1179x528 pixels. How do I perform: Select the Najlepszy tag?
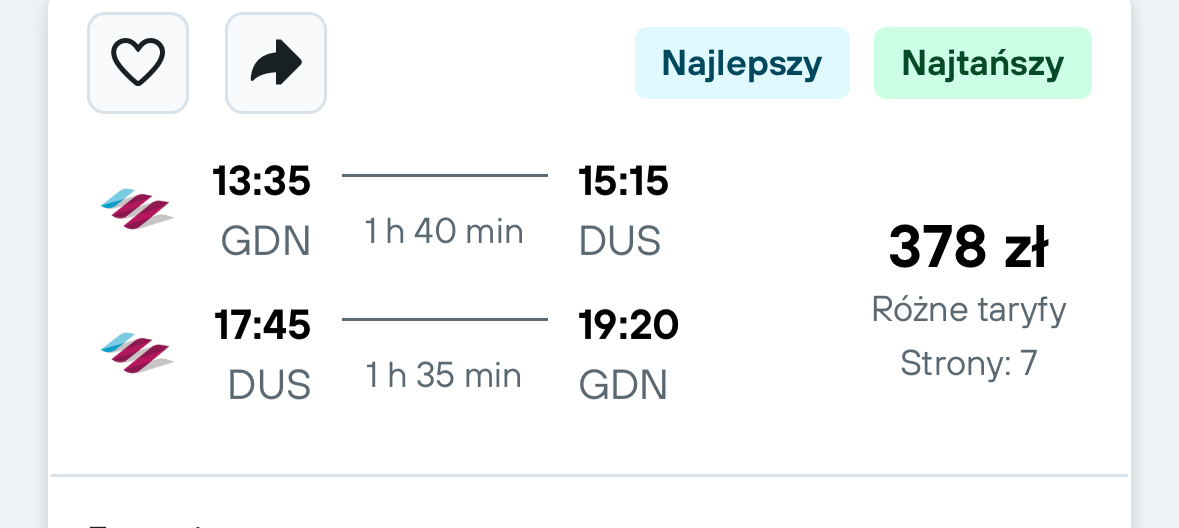pos(742,63)
